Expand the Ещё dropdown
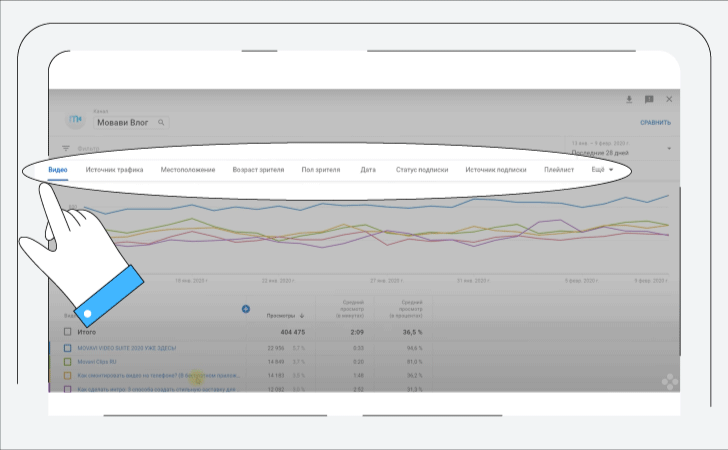Image resolution: width=728 pixels, height=450 pixels. [x=603, y=170]
